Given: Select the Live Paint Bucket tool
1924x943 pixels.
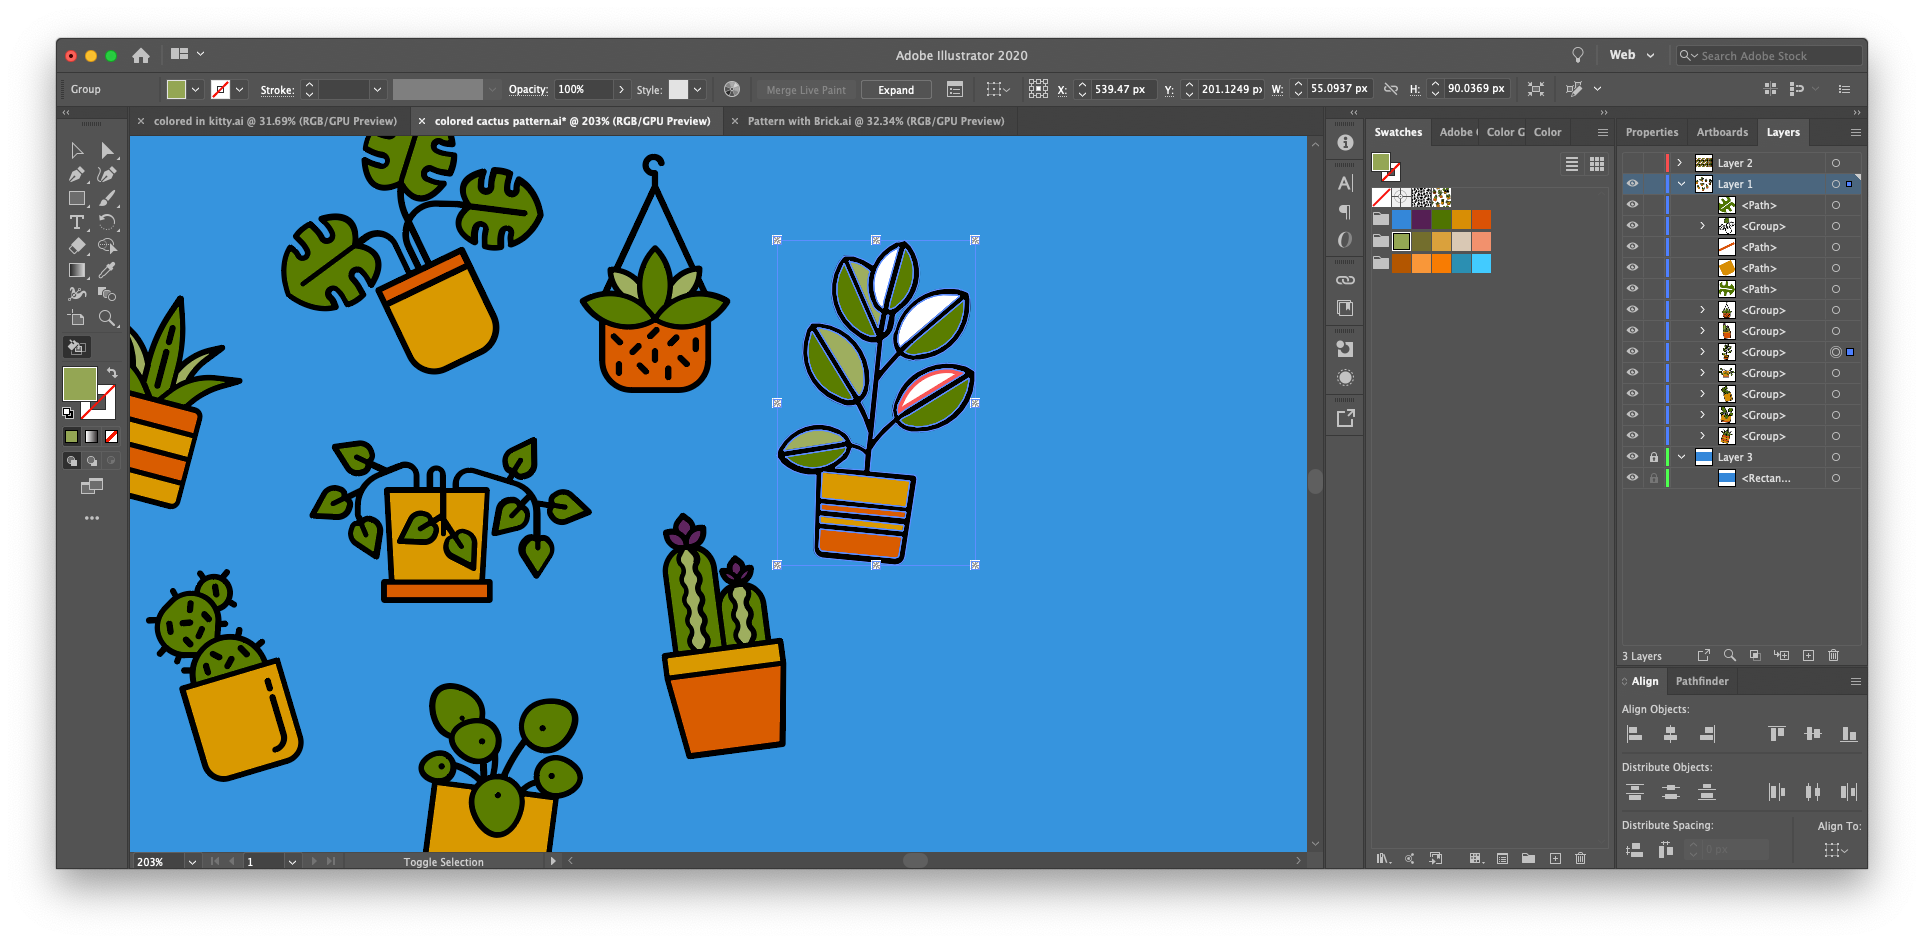Looking at the screenshot, I should tap(77, 347).
